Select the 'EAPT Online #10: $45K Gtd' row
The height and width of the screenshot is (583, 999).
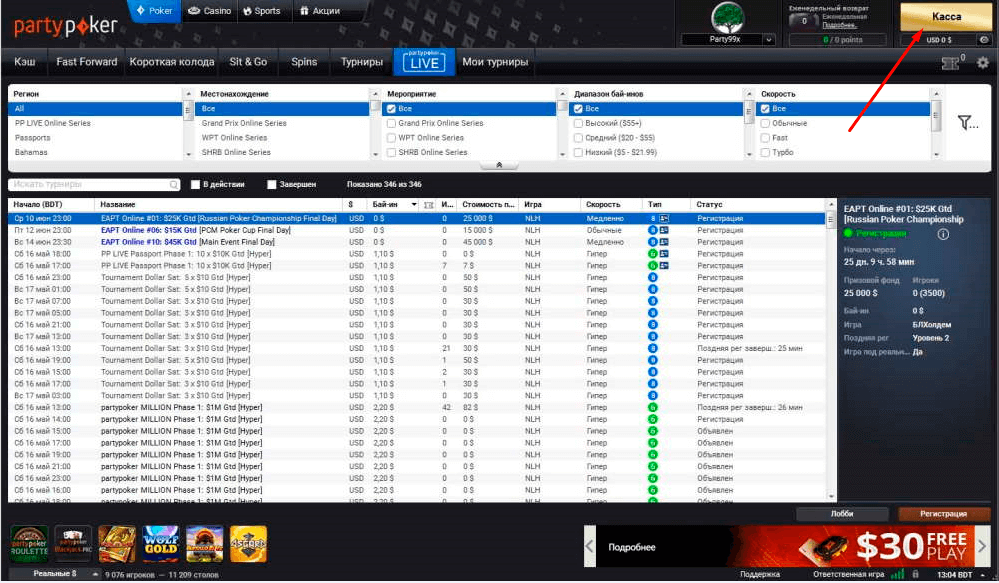(417, 242)
